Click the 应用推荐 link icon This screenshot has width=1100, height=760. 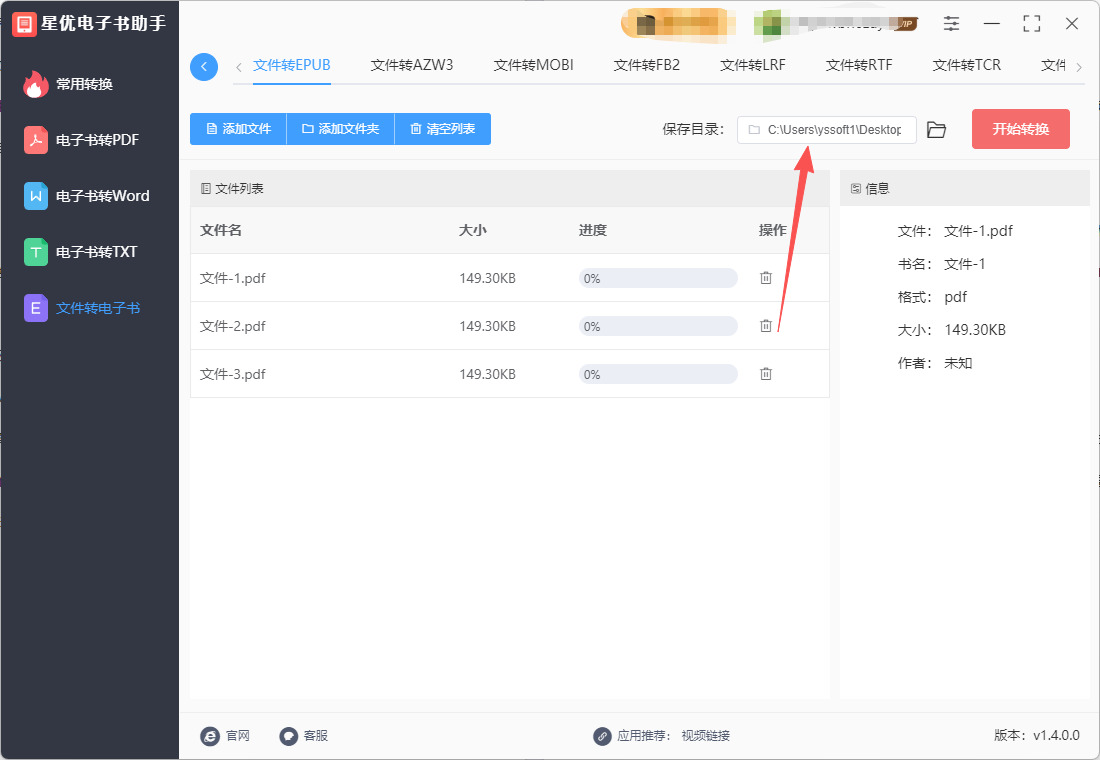(602, 736)
